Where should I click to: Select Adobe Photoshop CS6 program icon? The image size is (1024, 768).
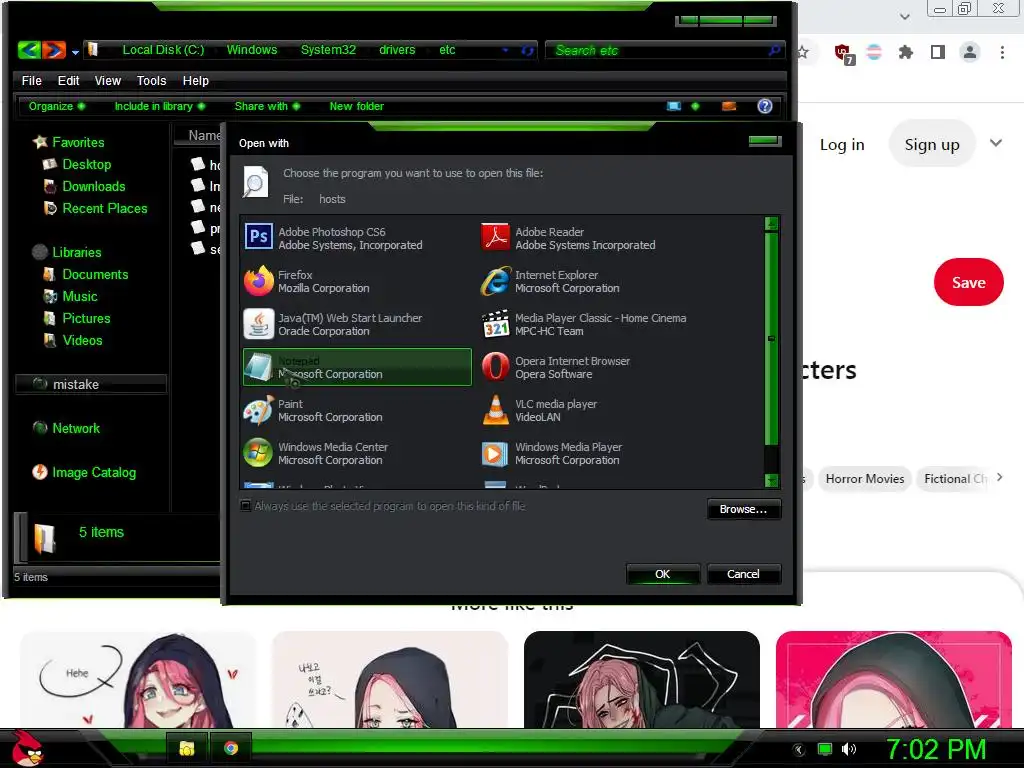click(259, 236)
